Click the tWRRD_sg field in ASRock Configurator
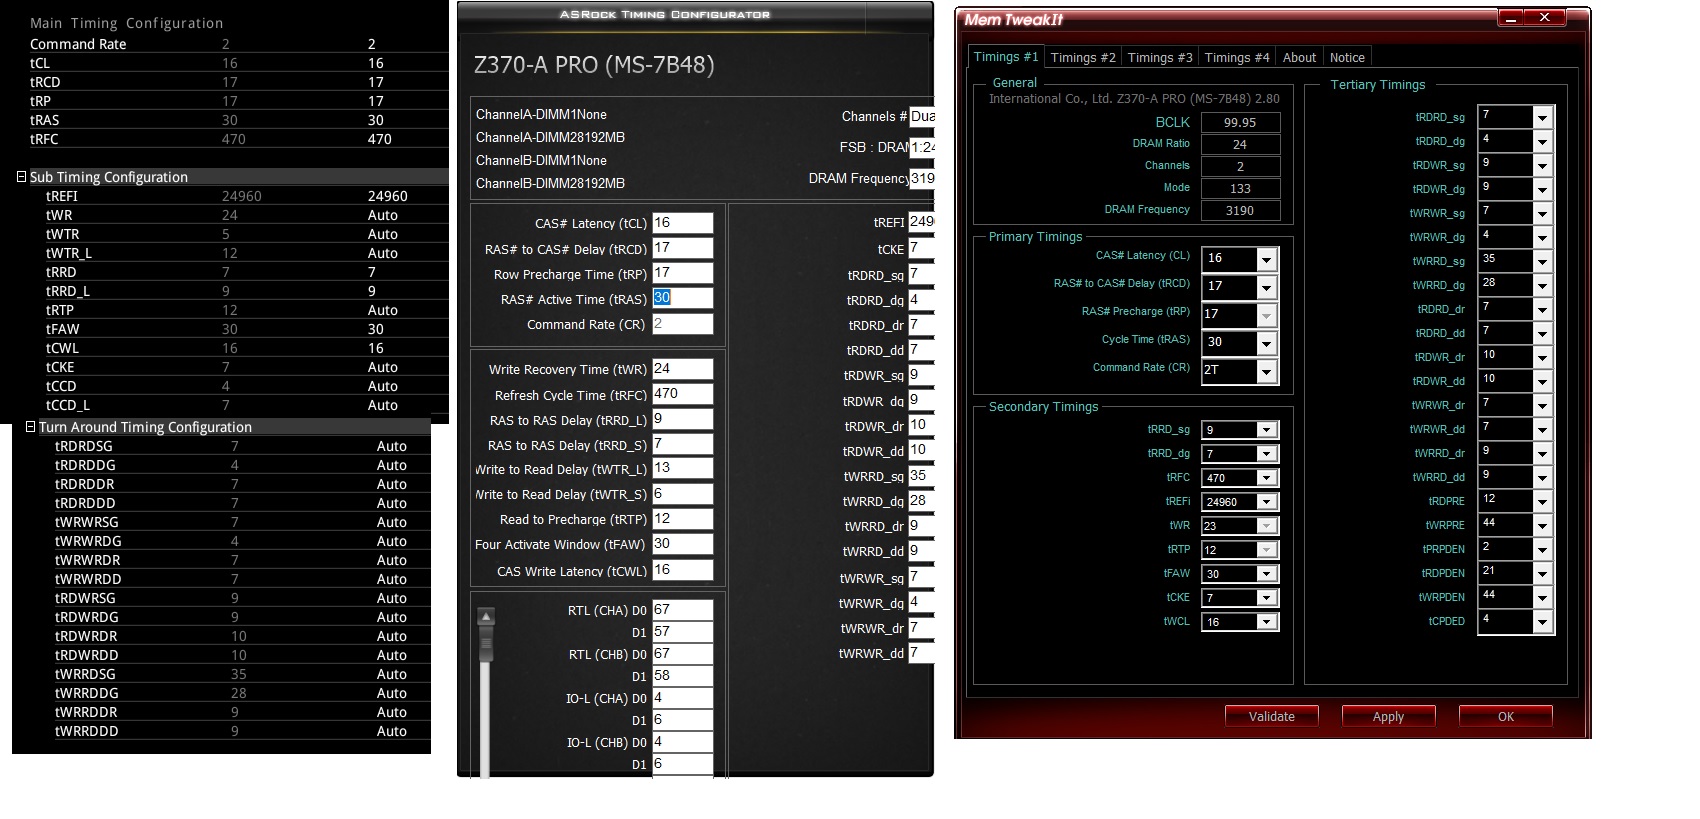The width and height of the screenshot is (1700, 819). (x=921, y=476)
